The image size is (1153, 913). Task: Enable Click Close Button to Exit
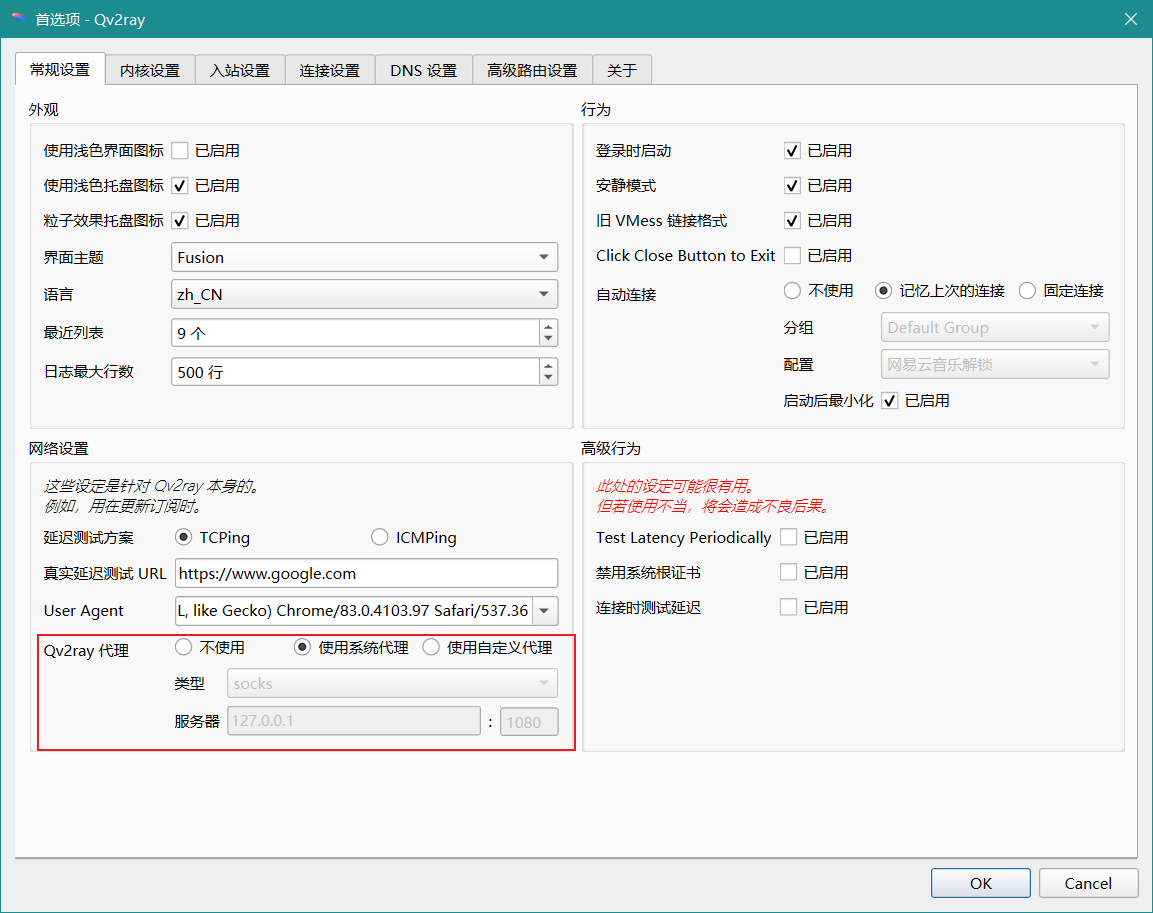coord(792,256)
